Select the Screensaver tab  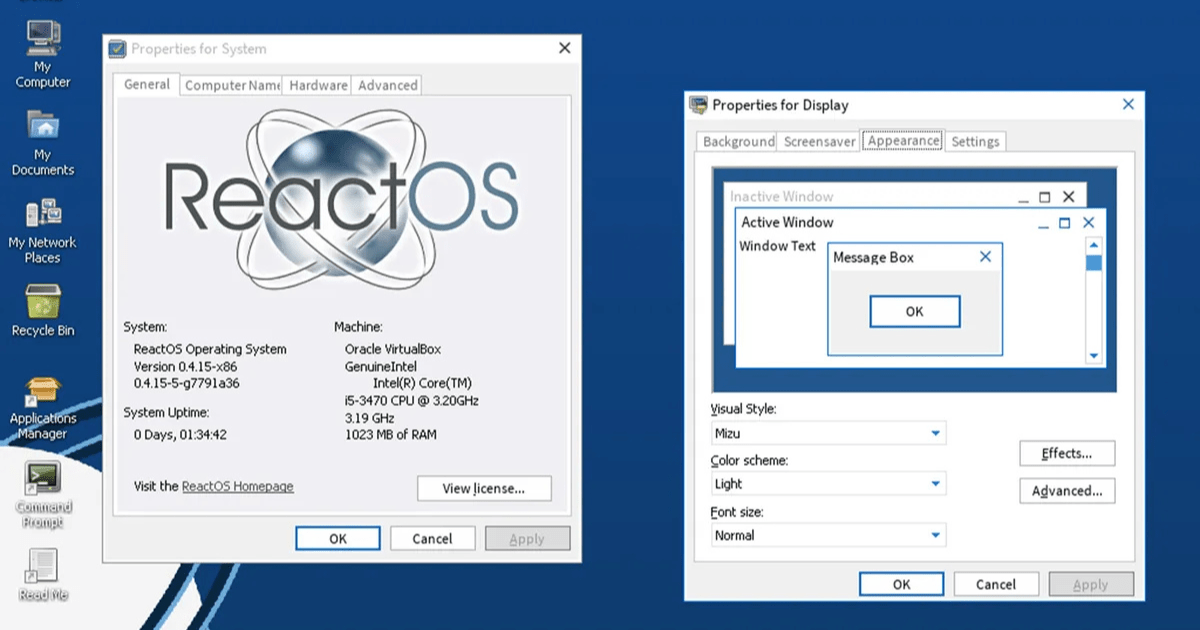[818, 141]
